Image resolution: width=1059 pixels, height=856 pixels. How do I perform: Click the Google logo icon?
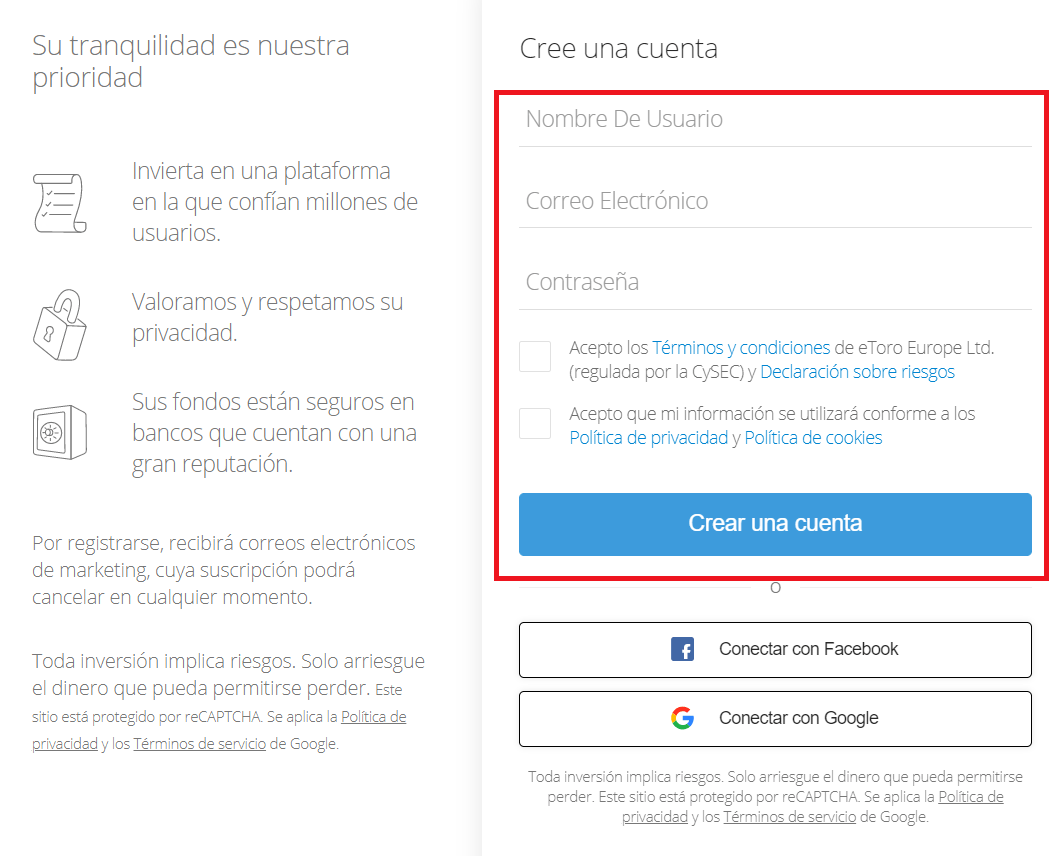point(682,717)
